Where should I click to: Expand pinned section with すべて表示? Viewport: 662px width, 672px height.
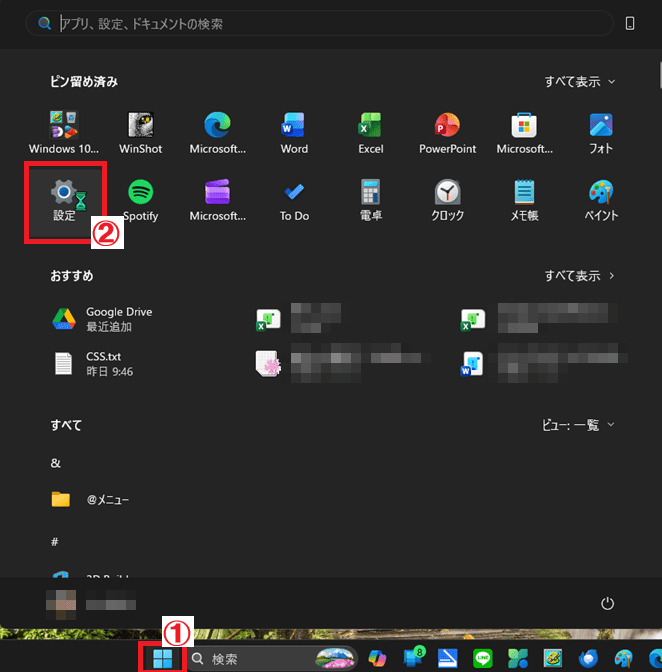point(580,81)
